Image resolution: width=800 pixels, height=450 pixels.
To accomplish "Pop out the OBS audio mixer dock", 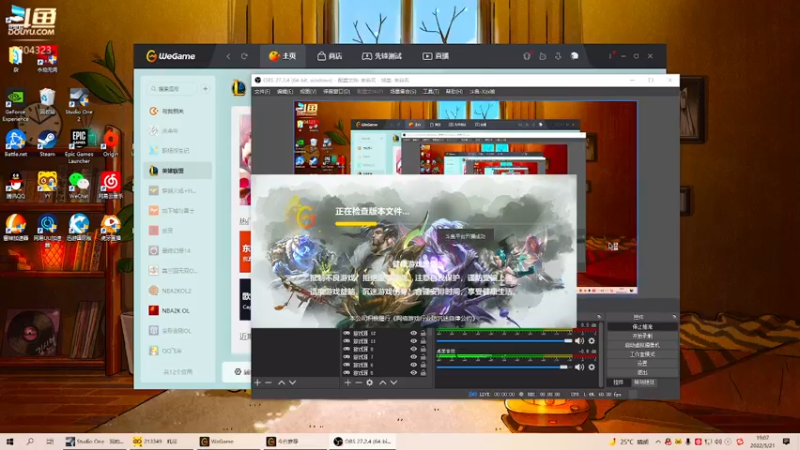I will 599,317.
